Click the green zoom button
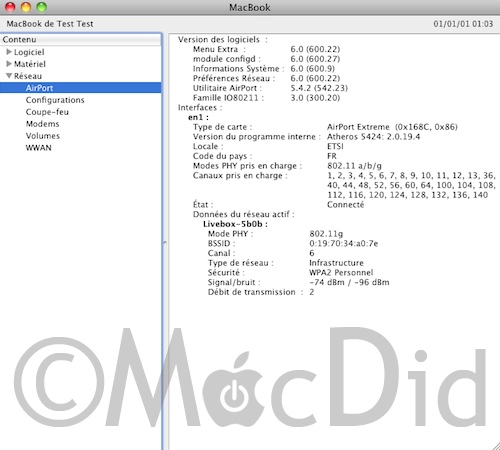The height and width of the screenshot is (450, 500). 41,7
